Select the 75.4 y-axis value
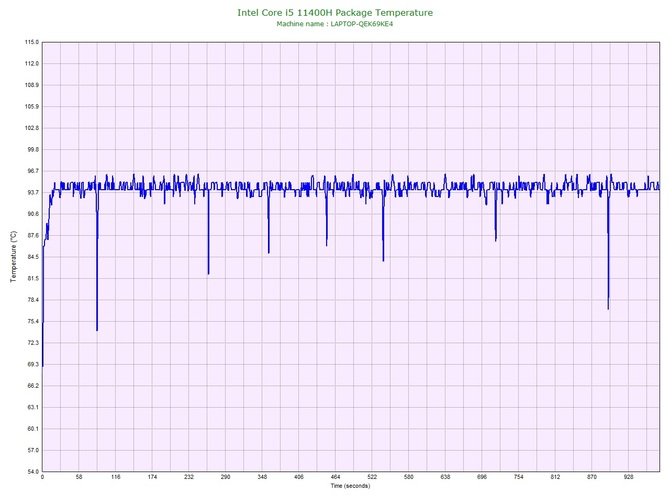The height and width of the screenshot is (503, 670). [x=32, y=321]
